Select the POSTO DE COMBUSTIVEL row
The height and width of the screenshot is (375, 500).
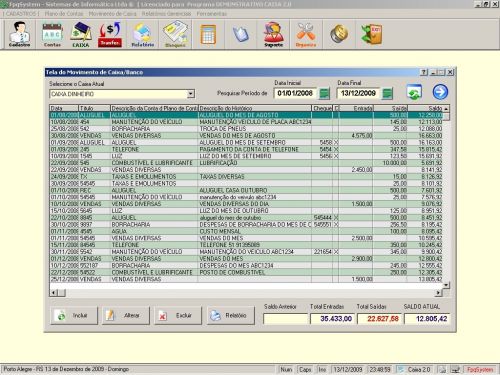[x=246, y=272]
